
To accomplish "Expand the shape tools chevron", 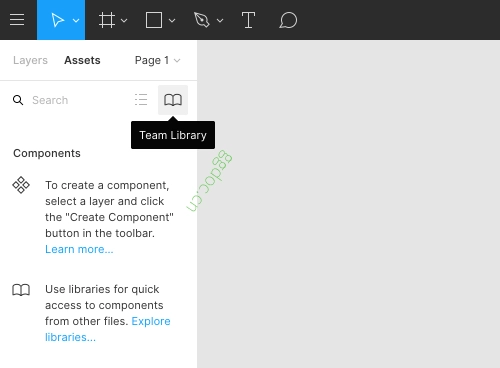I will pyautogui.click(x=172, y=20).
